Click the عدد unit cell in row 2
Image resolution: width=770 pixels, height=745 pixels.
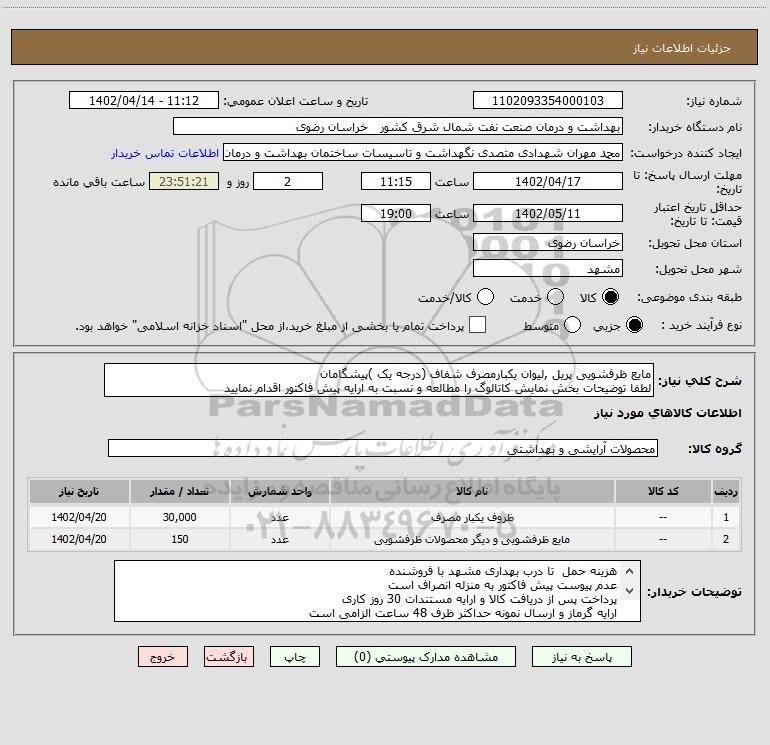pos(279,539)
